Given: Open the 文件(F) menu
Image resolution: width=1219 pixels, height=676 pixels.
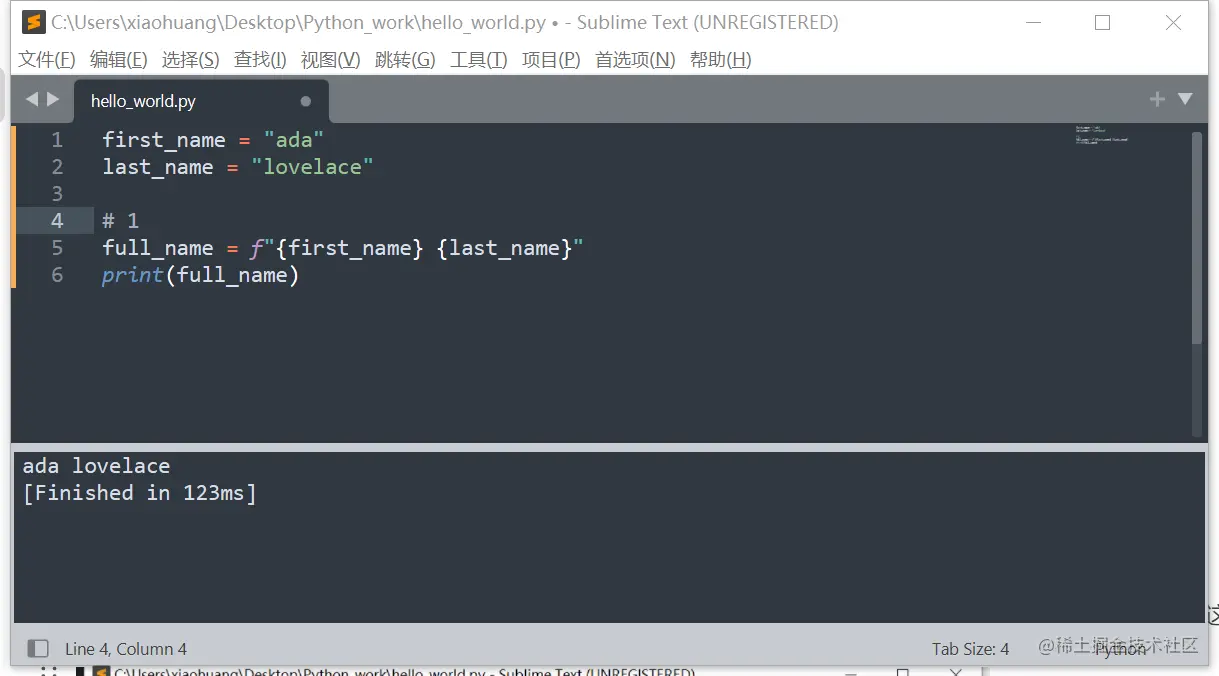Looking at the screenshot, I should 47,60.
